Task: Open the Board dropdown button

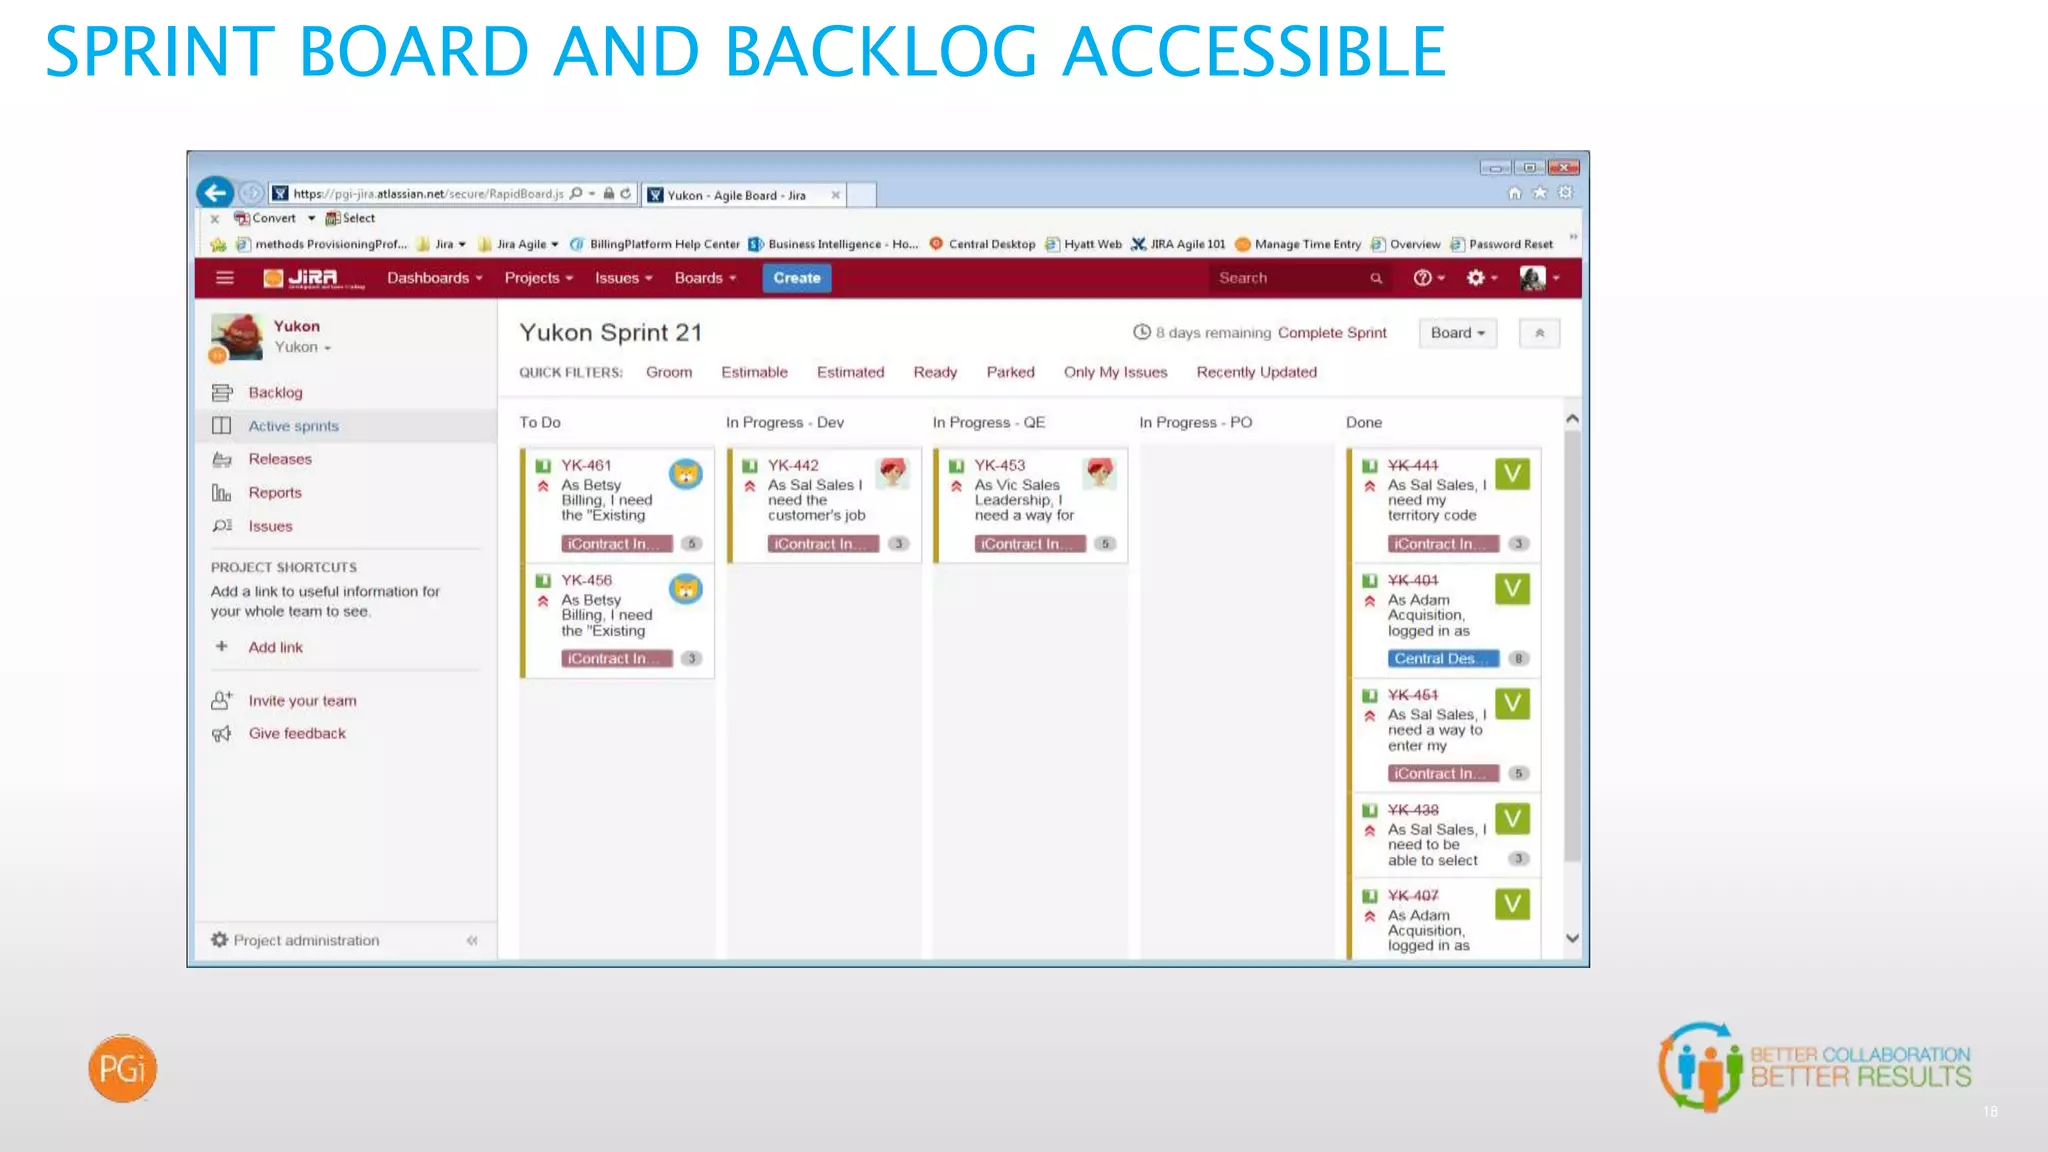Action: click(x=1458, y=333)
